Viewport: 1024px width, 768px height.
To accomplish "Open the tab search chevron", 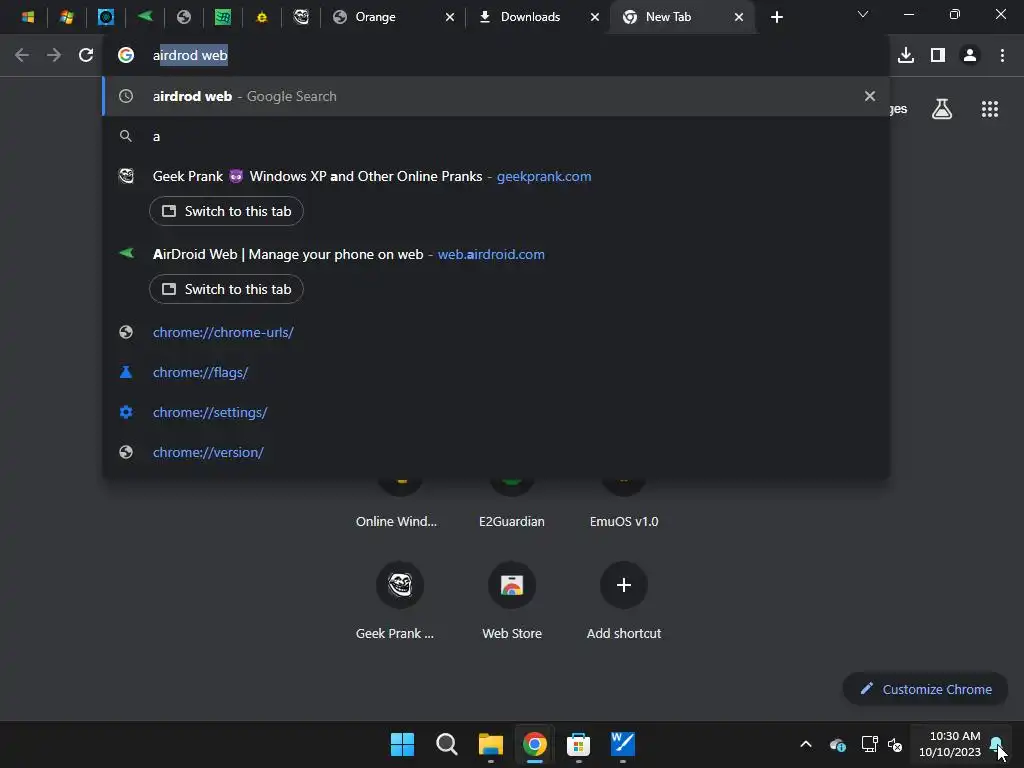I will (x=863, y=14).
